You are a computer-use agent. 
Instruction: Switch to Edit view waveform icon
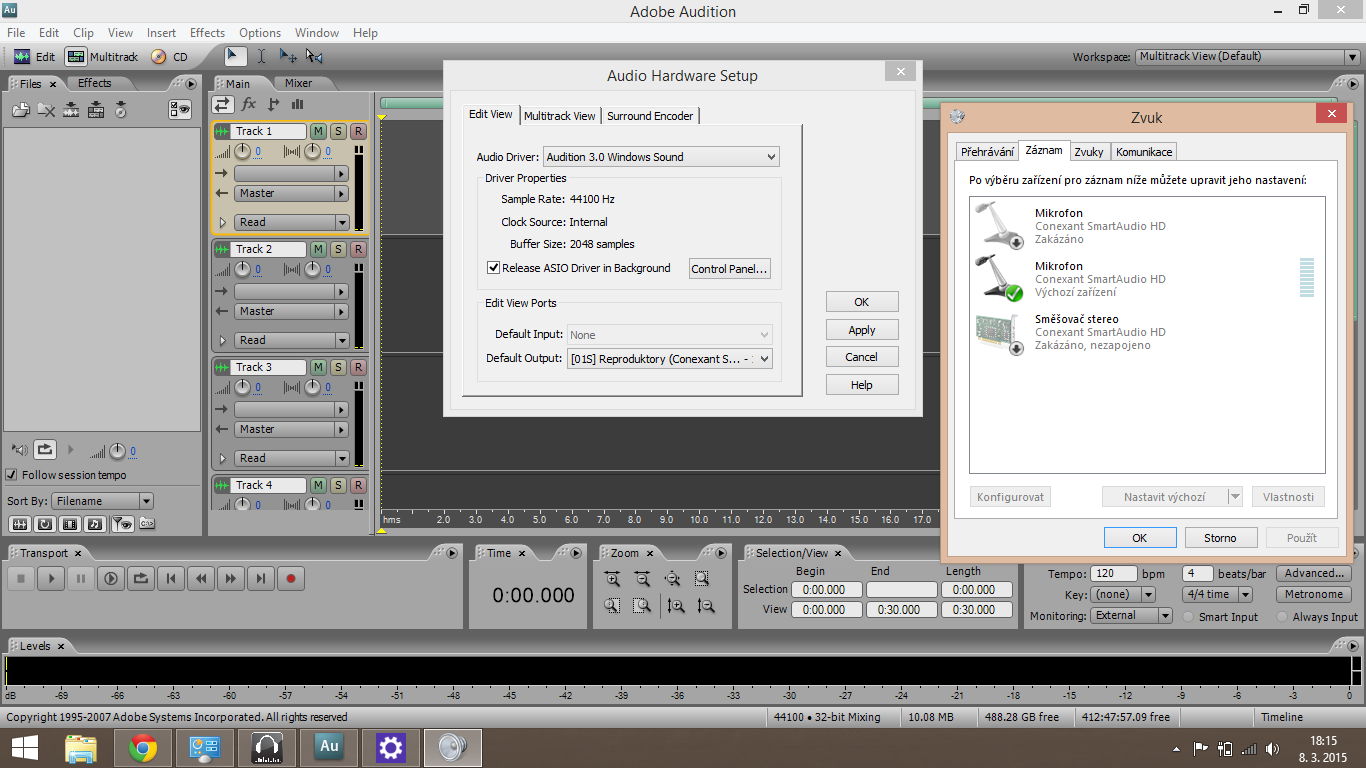point(22,57)
